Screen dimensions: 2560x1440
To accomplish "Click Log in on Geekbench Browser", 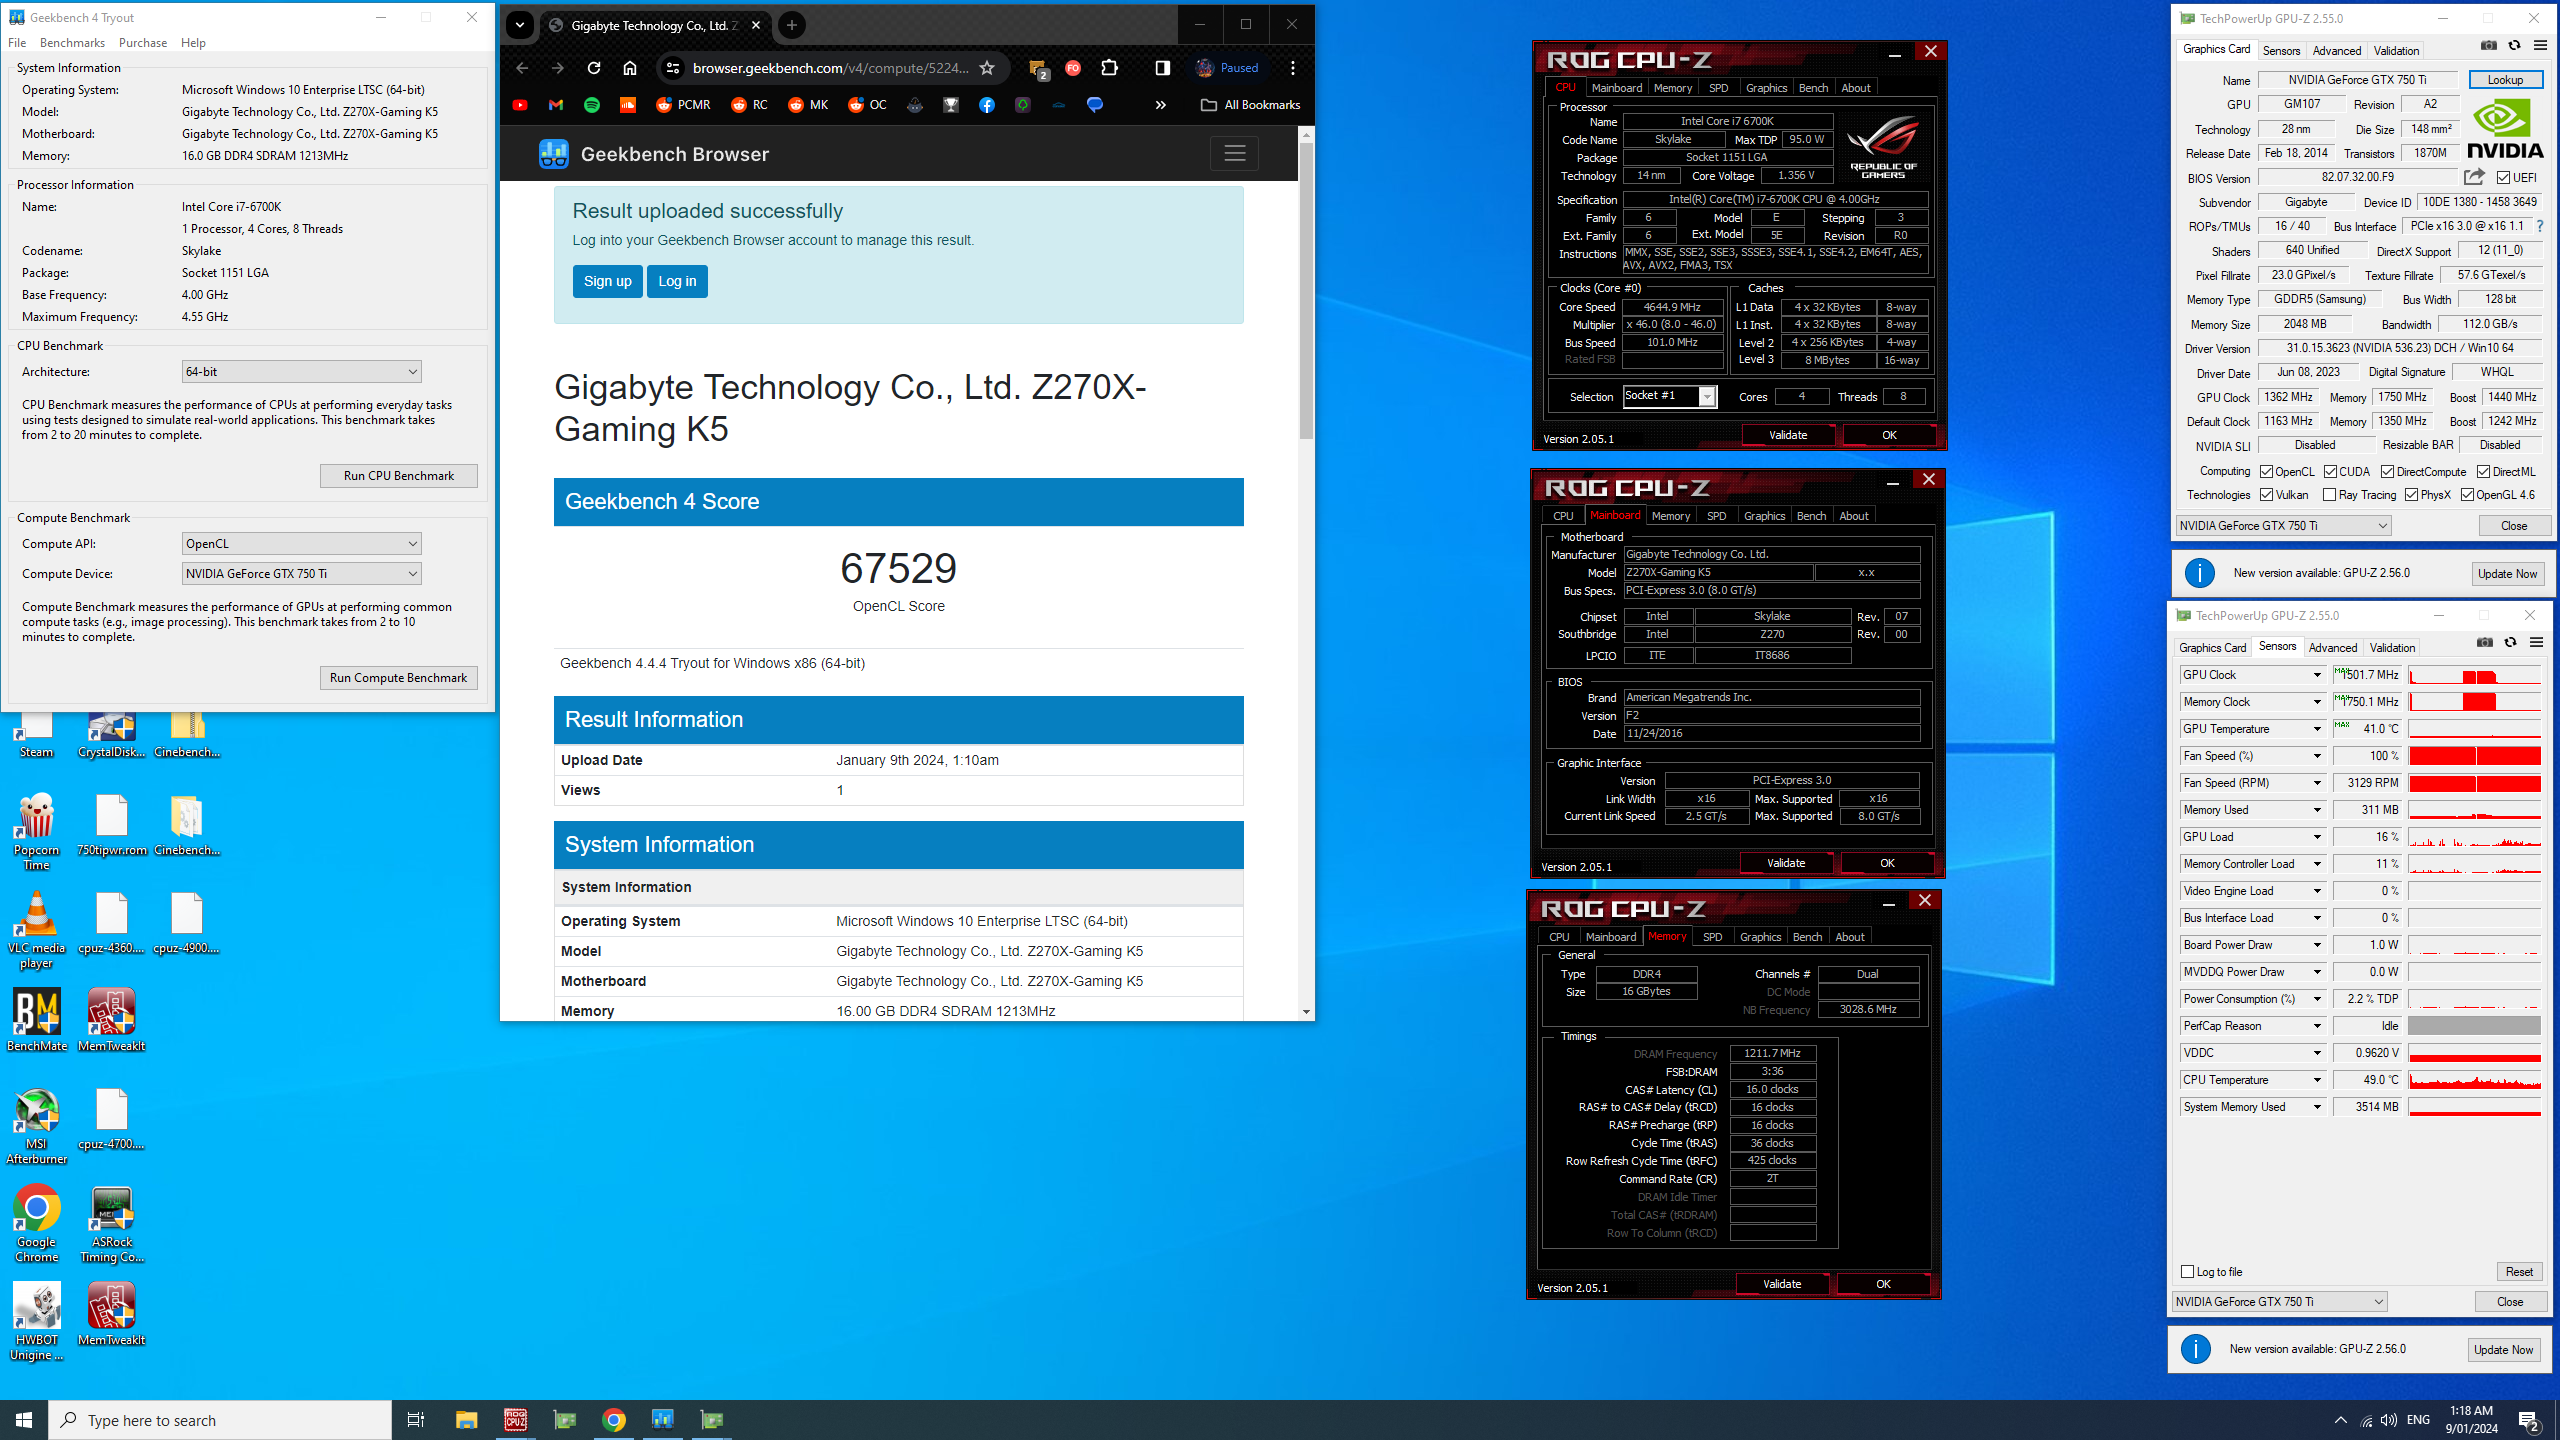I will pos(677,282).
